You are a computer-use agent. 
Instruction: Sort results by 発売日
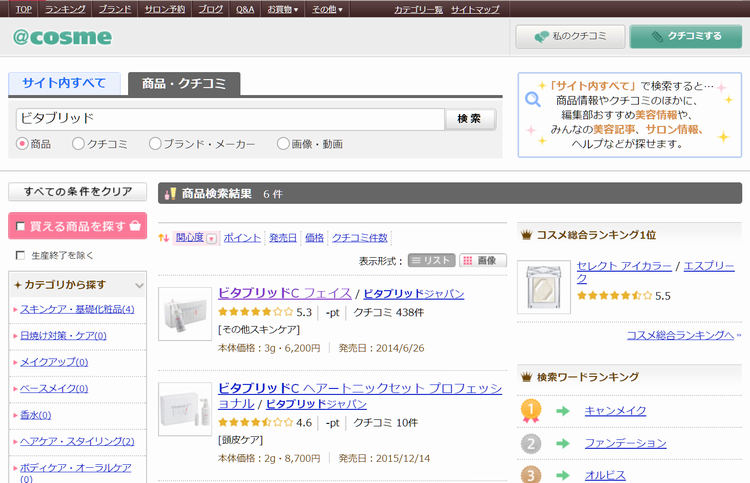[x=283, y=238]
